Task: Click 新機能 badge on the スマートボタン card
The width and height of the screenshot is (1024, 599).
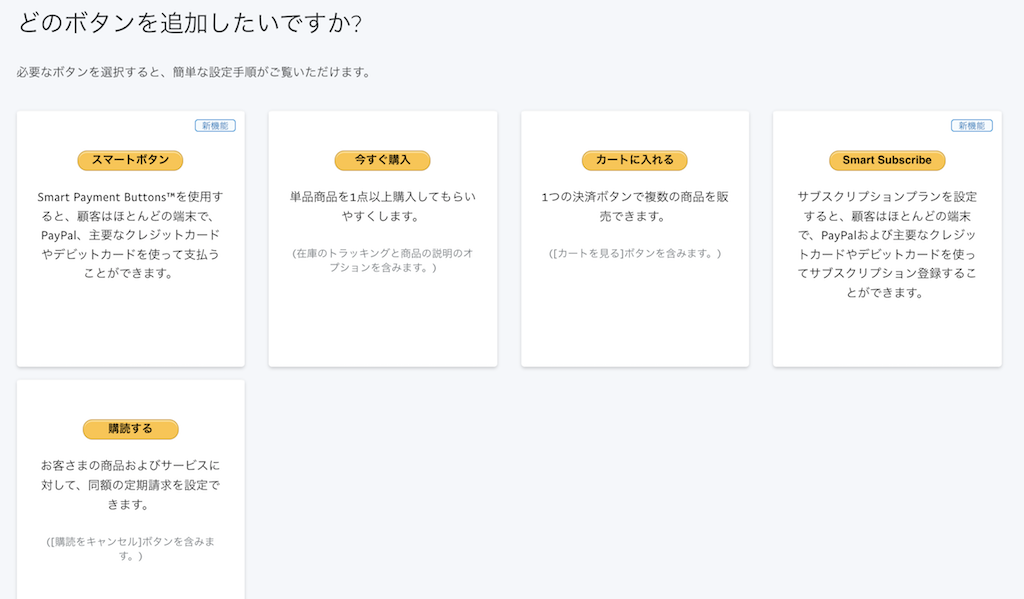Action: 215,126
